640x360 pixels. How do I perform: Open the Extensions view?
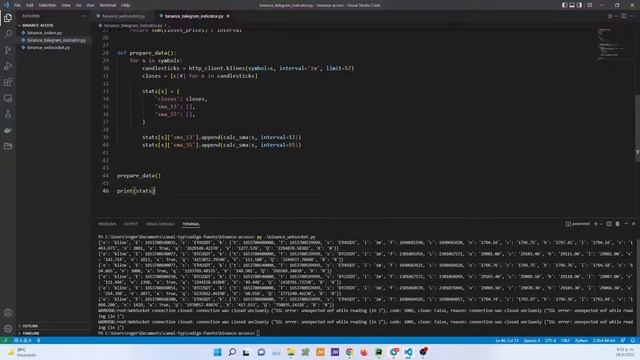[8, 82]
